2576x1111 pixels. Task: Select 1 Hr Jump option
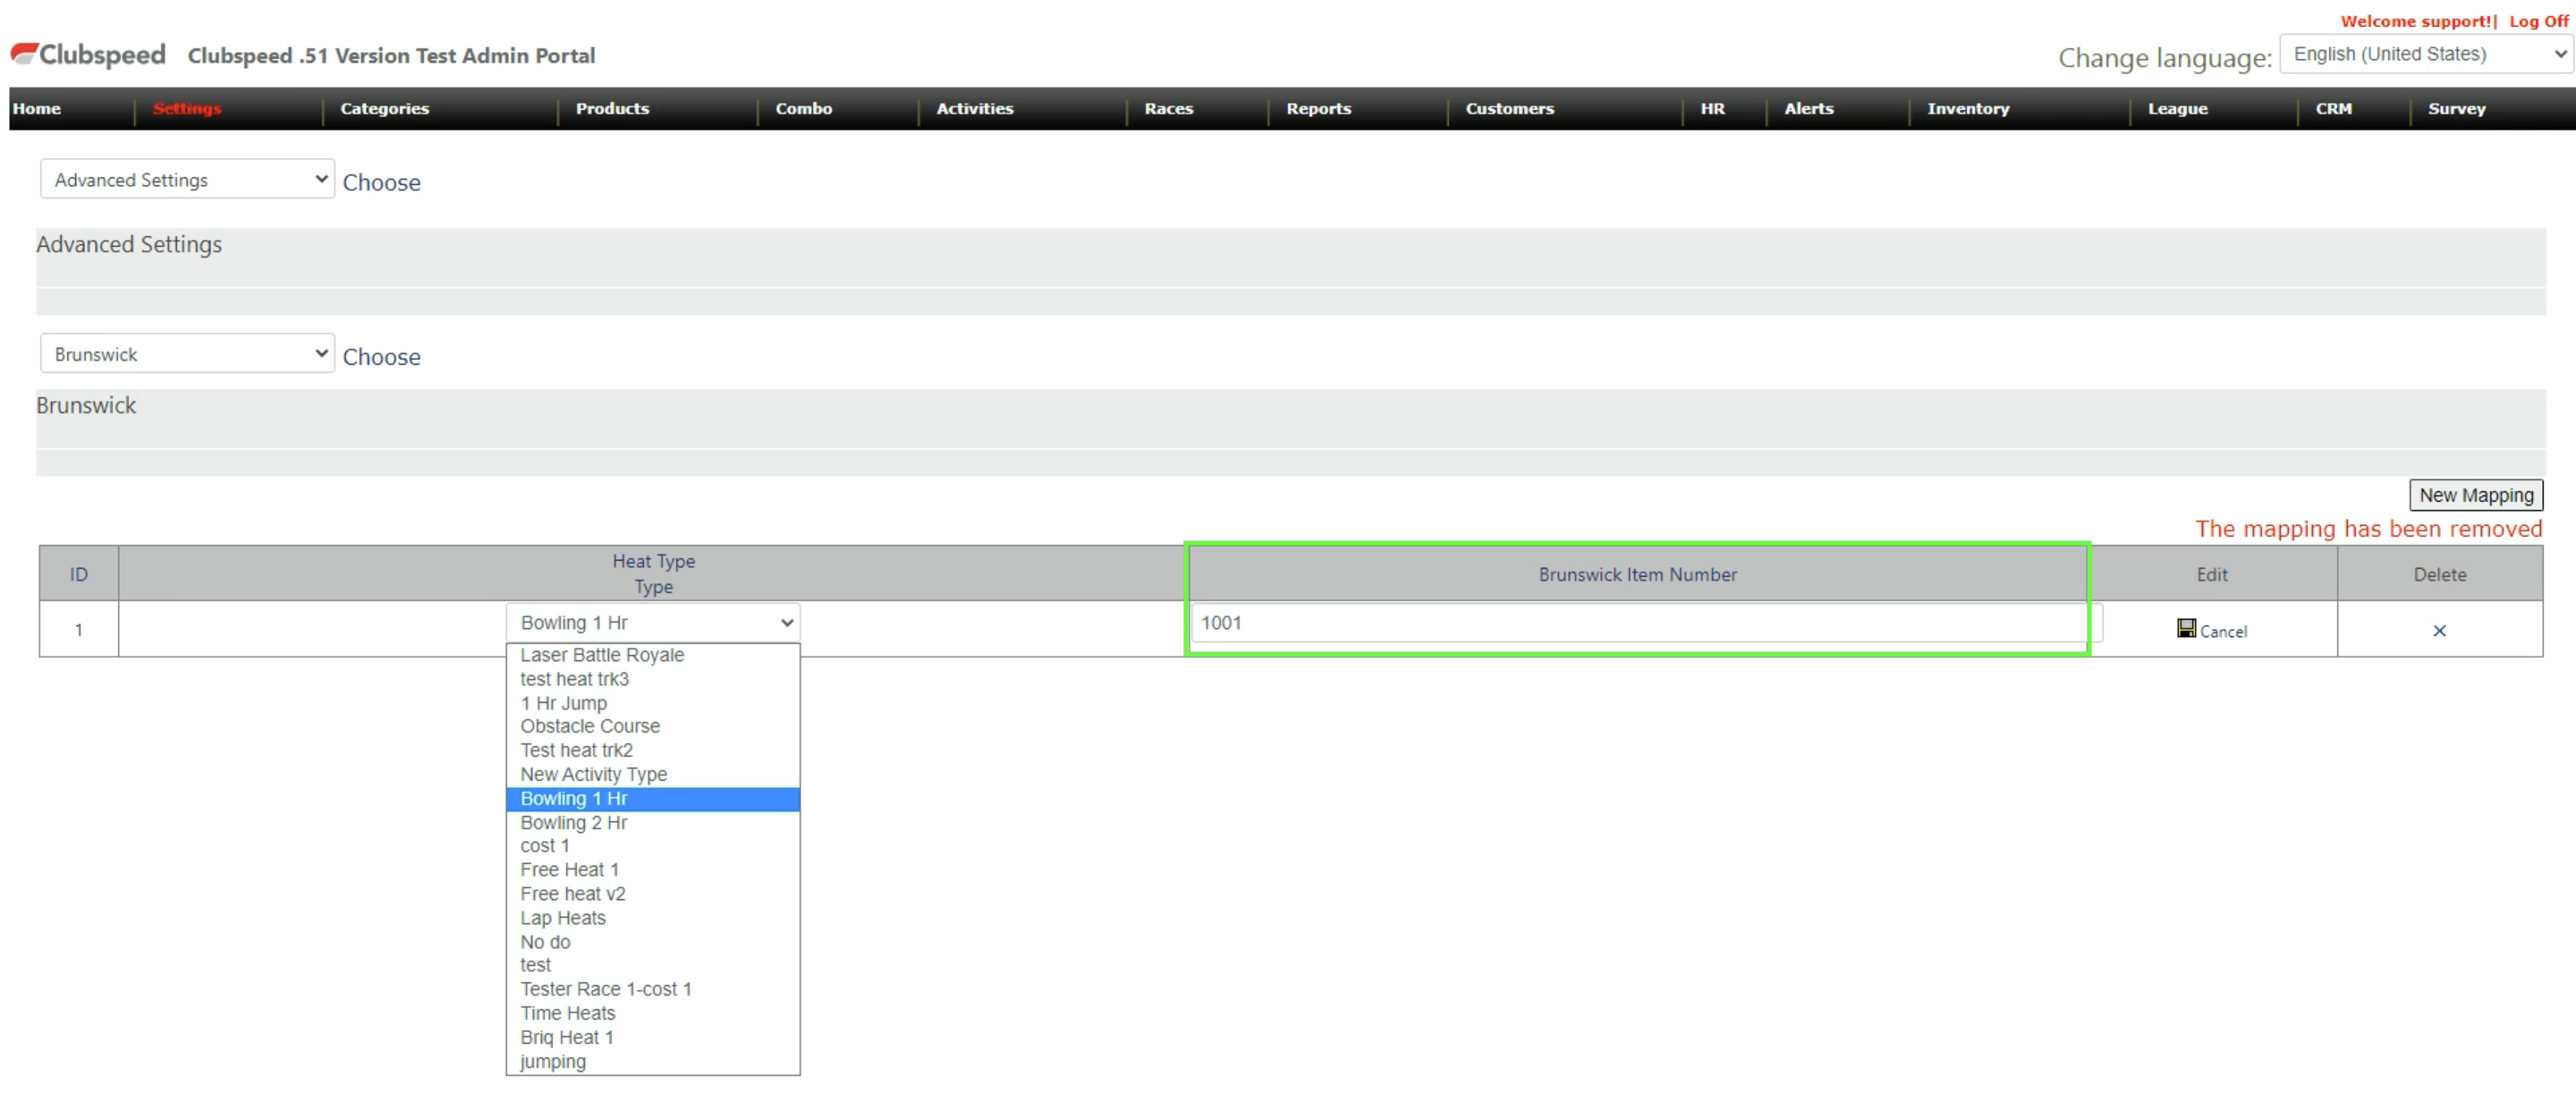pyautogui.click(x=653, y=703)
